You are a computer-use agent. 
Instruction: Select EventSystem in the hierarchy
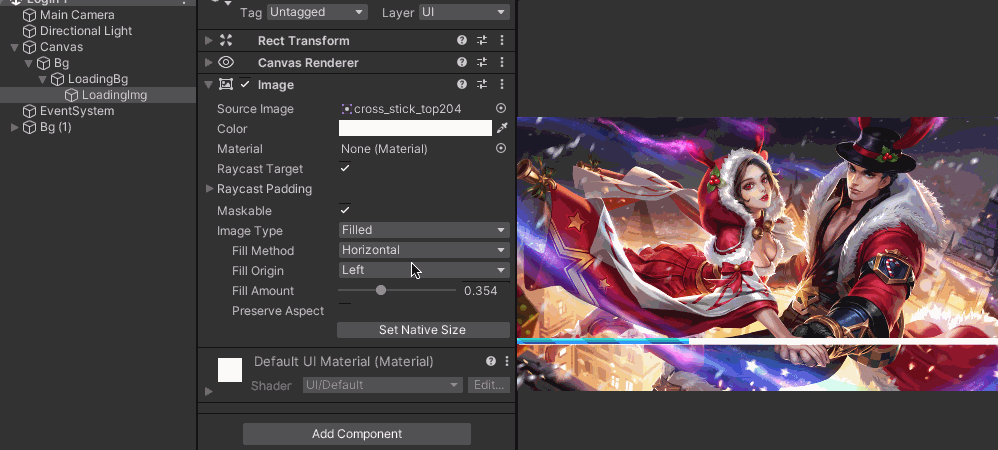coord(77,111)
